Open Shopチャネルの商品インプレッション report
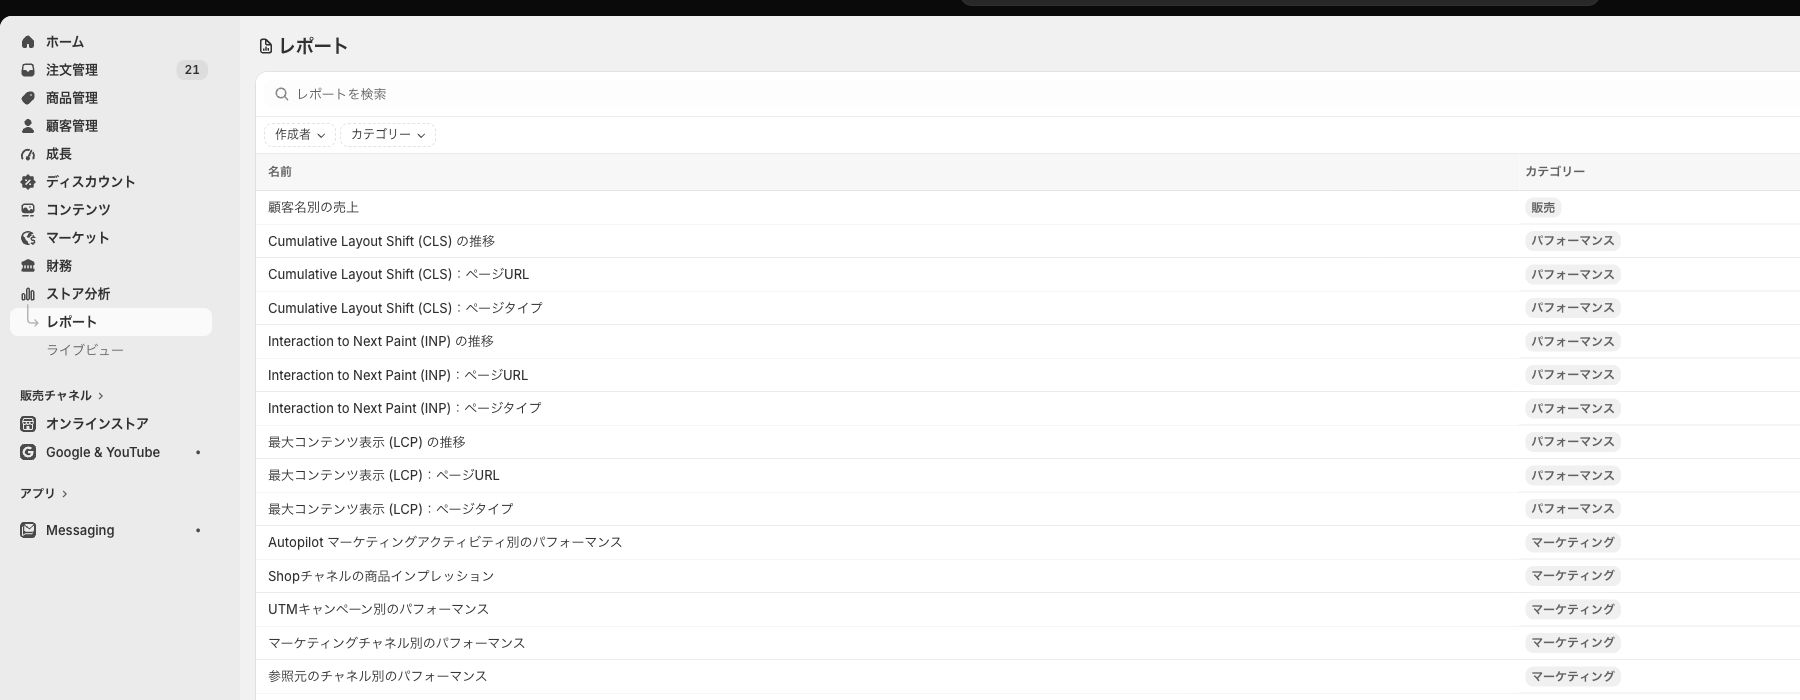 381,576
